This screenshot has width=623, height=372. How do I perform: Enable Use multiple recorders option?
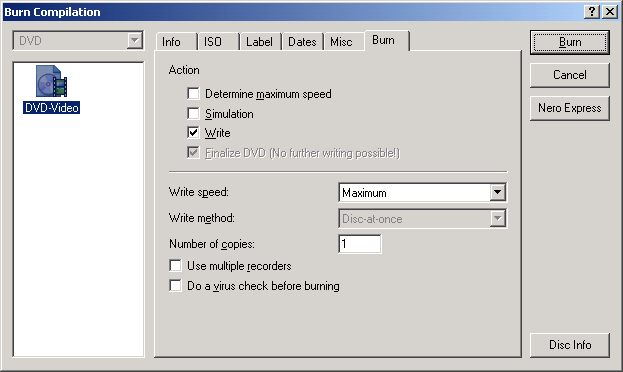175,265
